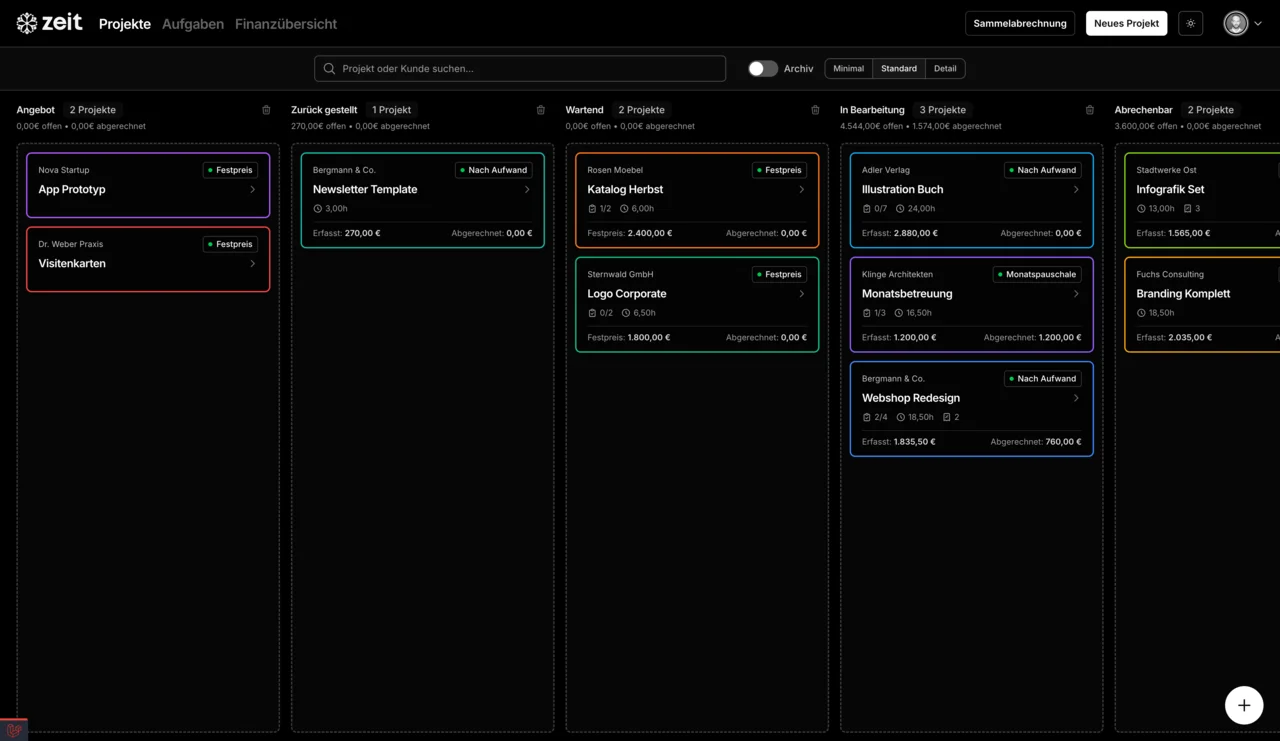This screenshot has height=741, width=1280.
Task: Click trash icon in In Bearbeitung column
Action: pyautogui.click(x=1090, y=110)
